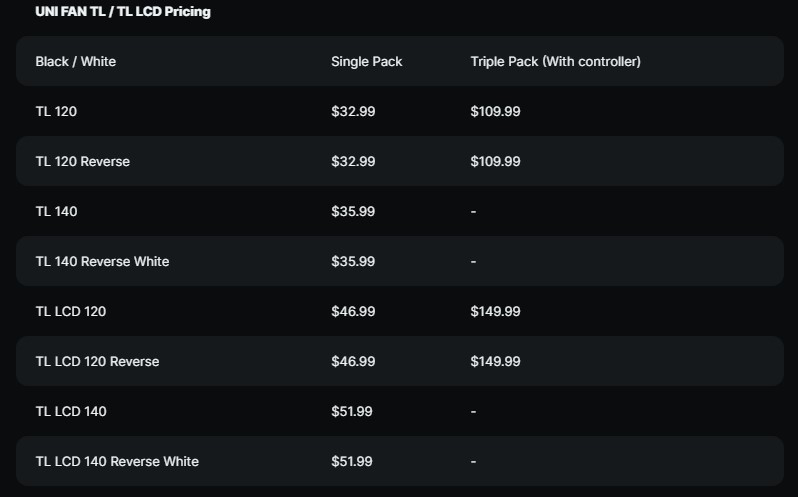Viewport: 798px width, 497px height.
Task: Click the "Black / White" column header
Action: pos(75,62)
